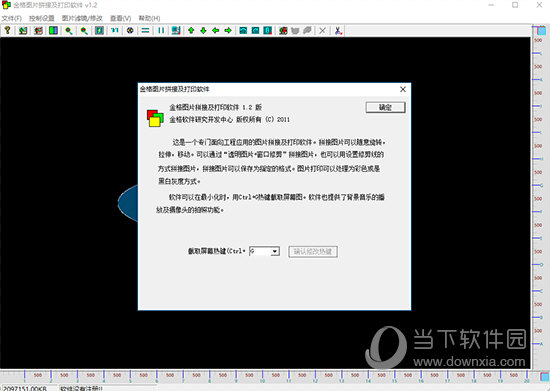
Task: Click the toolbar icon showing two number ones
Action: tap(115, 31)
